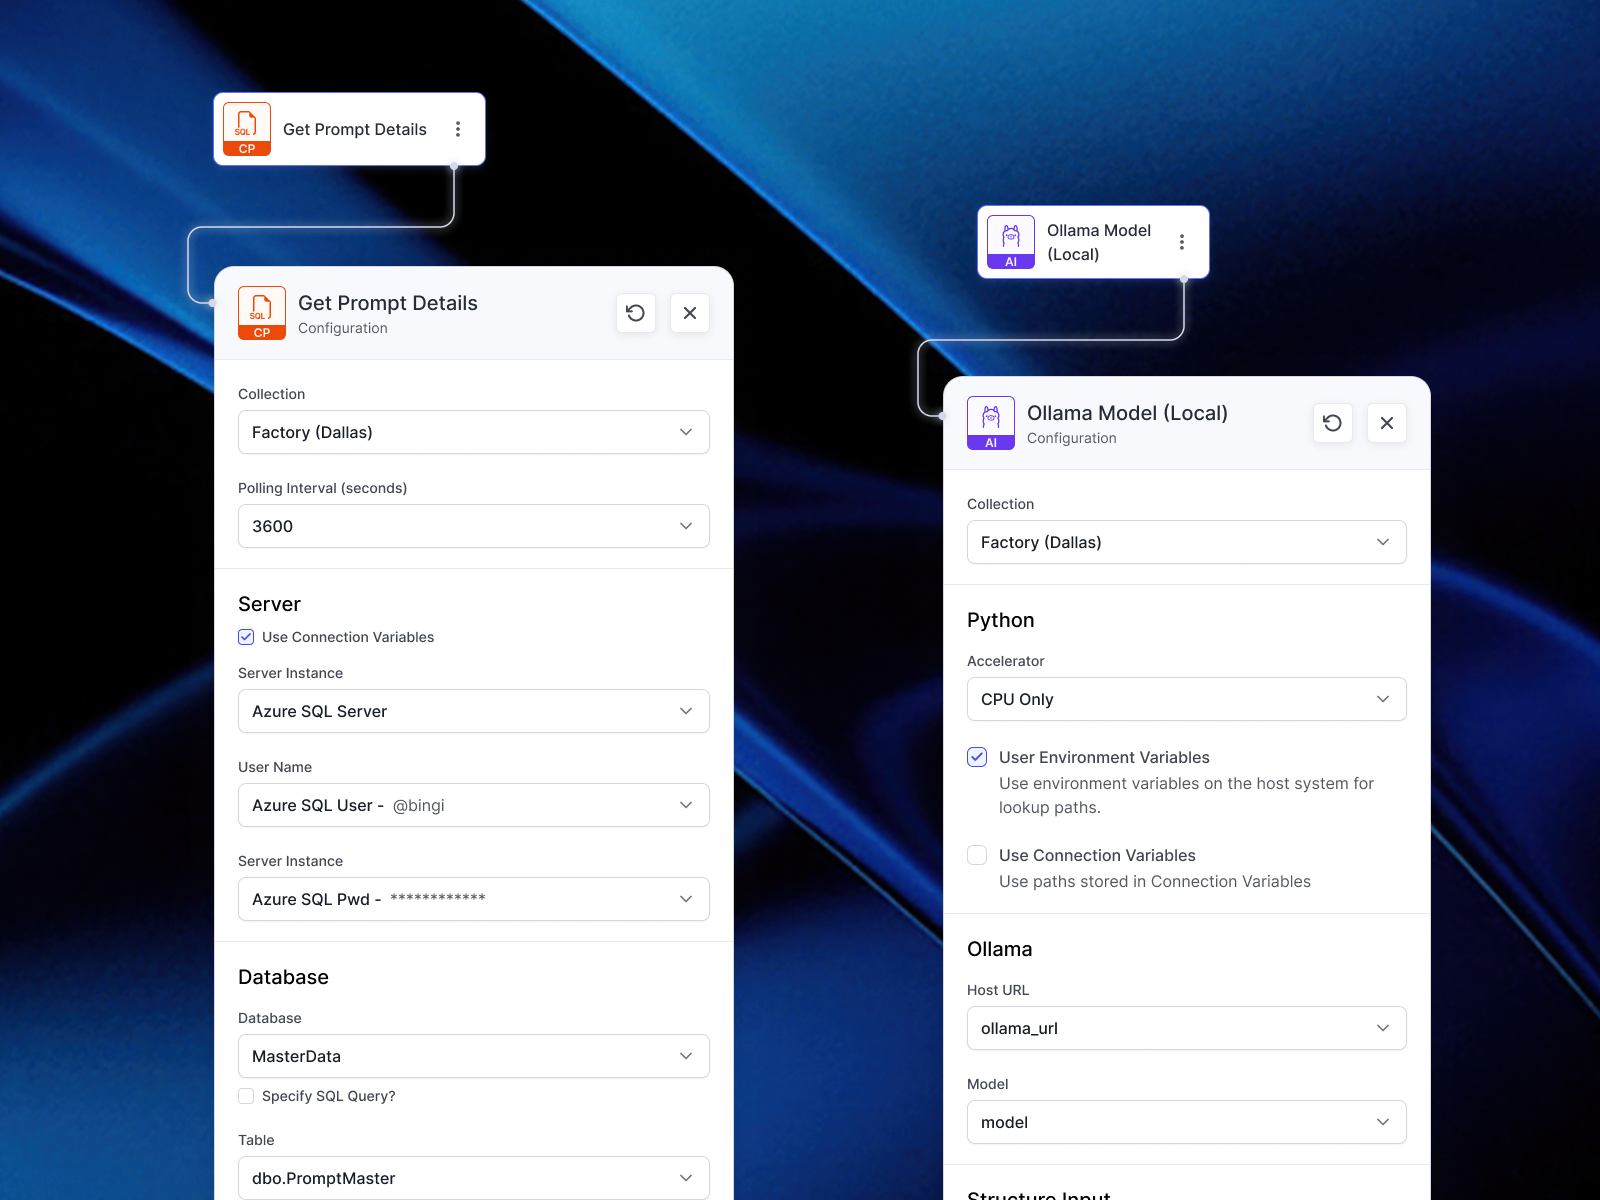Image resolution: width=1600 pixels, height=1200 pixels.
Task: Expand the Polling Interval dropdown showing 3600
Action: [x=474, y=526]
